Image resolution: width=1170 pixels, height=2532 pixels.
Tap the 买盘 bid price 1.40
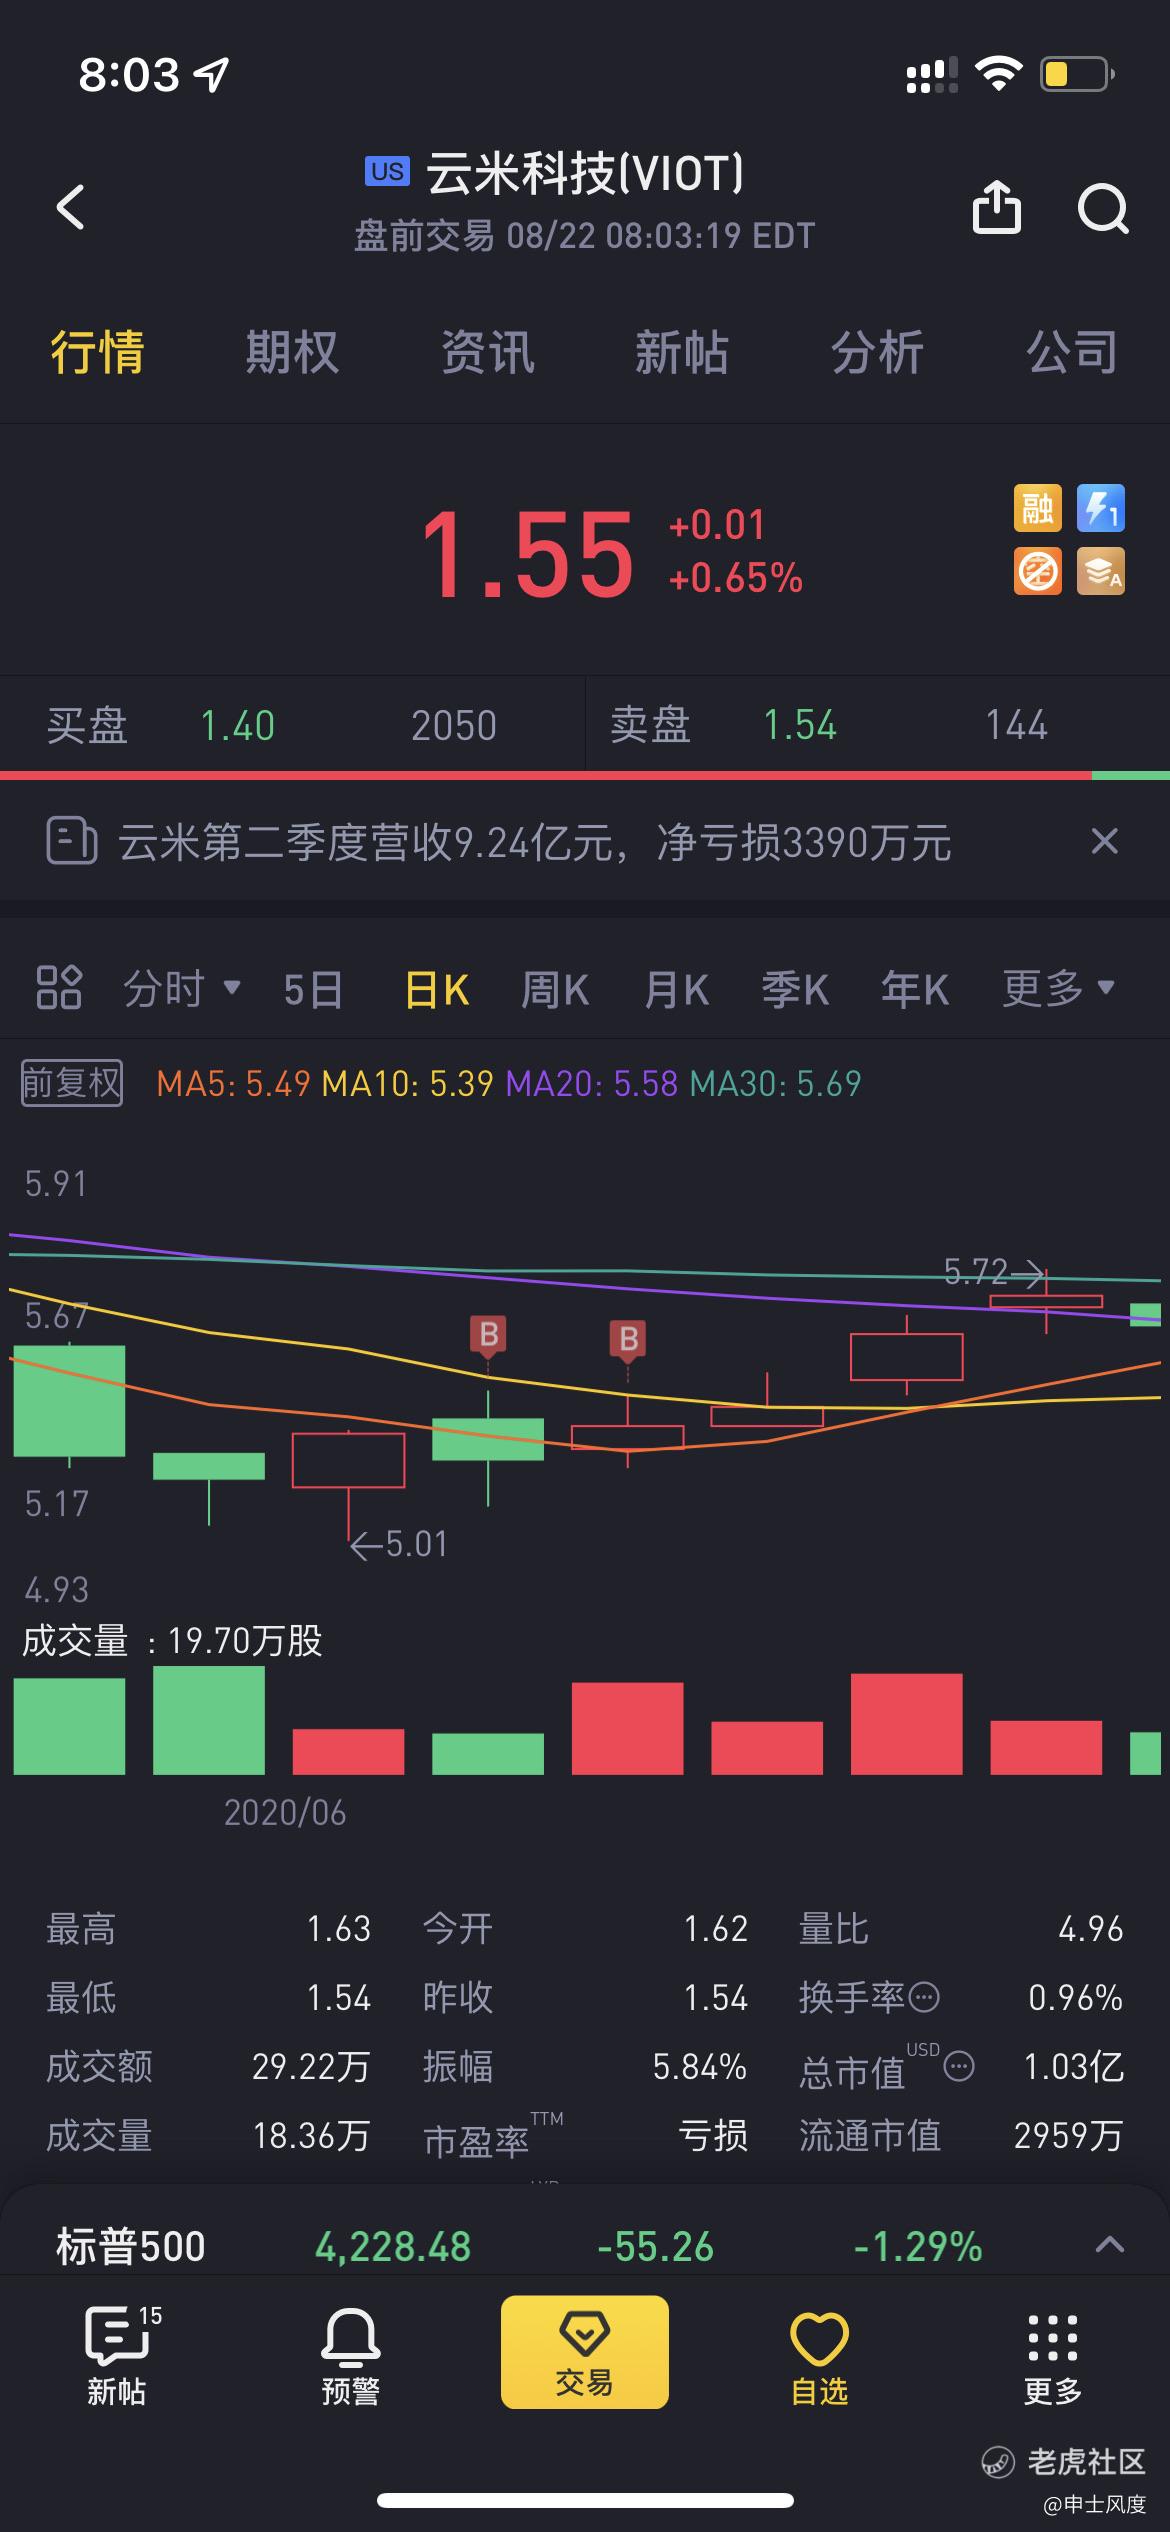[238, 725]
